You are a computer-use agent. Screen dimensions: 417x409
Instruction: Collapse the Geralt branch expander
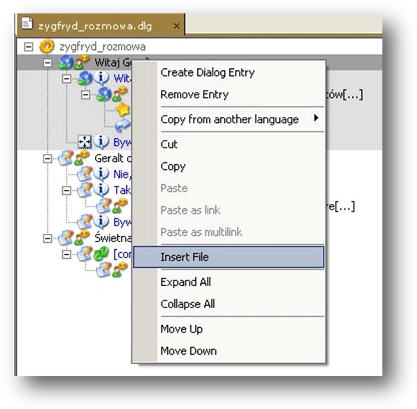[48, 158]
